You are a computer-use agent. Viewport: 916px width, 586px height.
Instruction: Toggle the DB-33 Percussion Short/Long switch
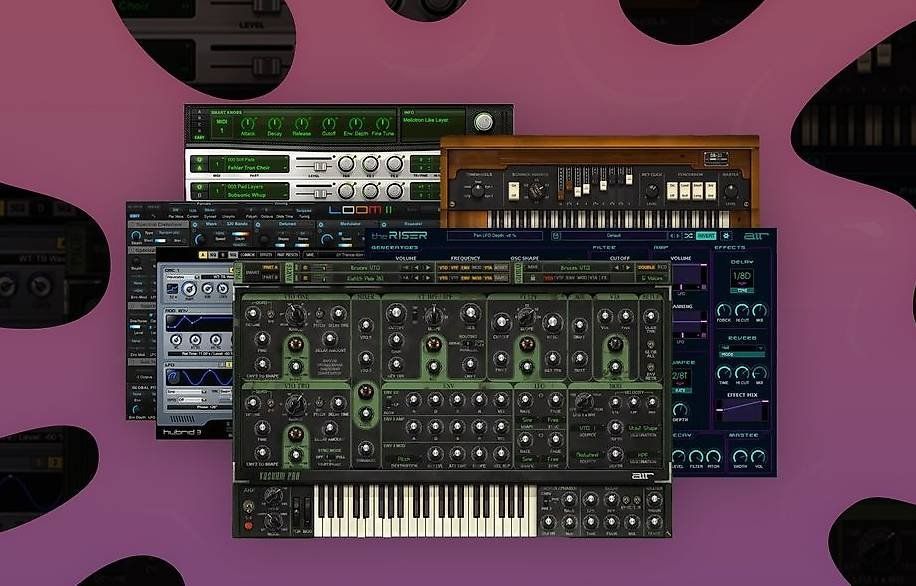[699, 190]
